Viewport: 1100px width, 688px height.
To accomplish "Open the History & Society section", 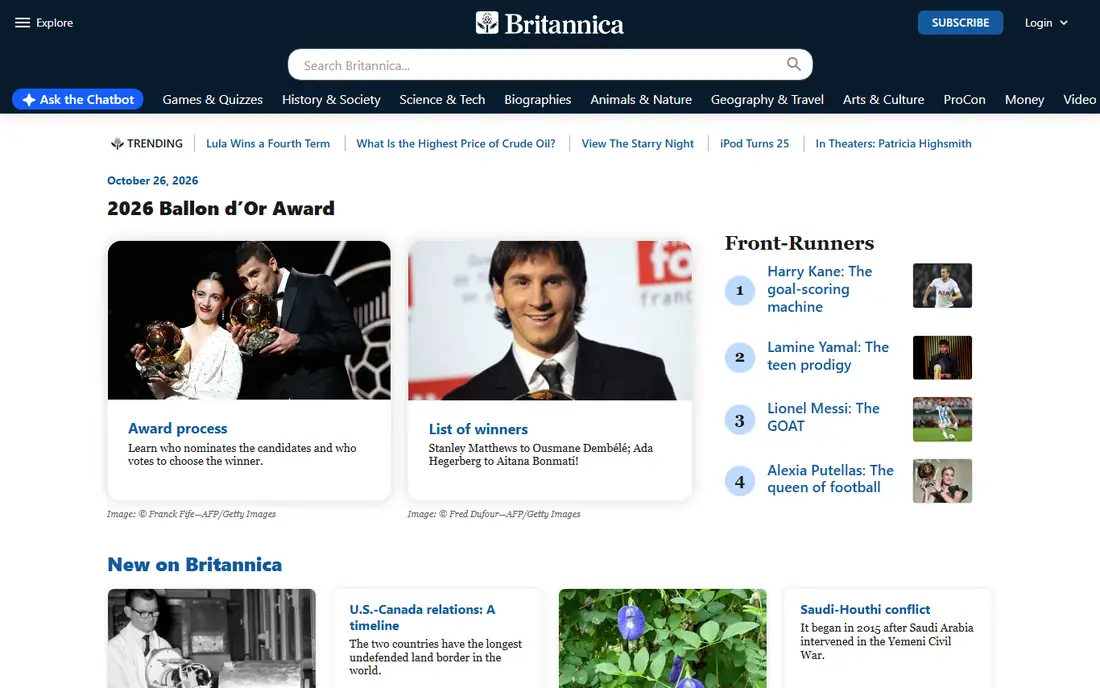I will pyautogui.click(x=331, y=100).
